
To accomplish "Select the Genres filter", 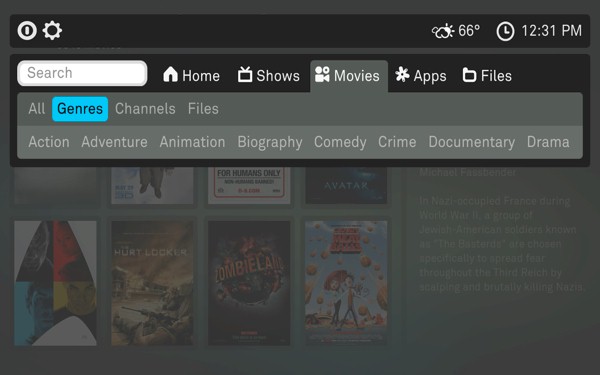I will [80, 109].
